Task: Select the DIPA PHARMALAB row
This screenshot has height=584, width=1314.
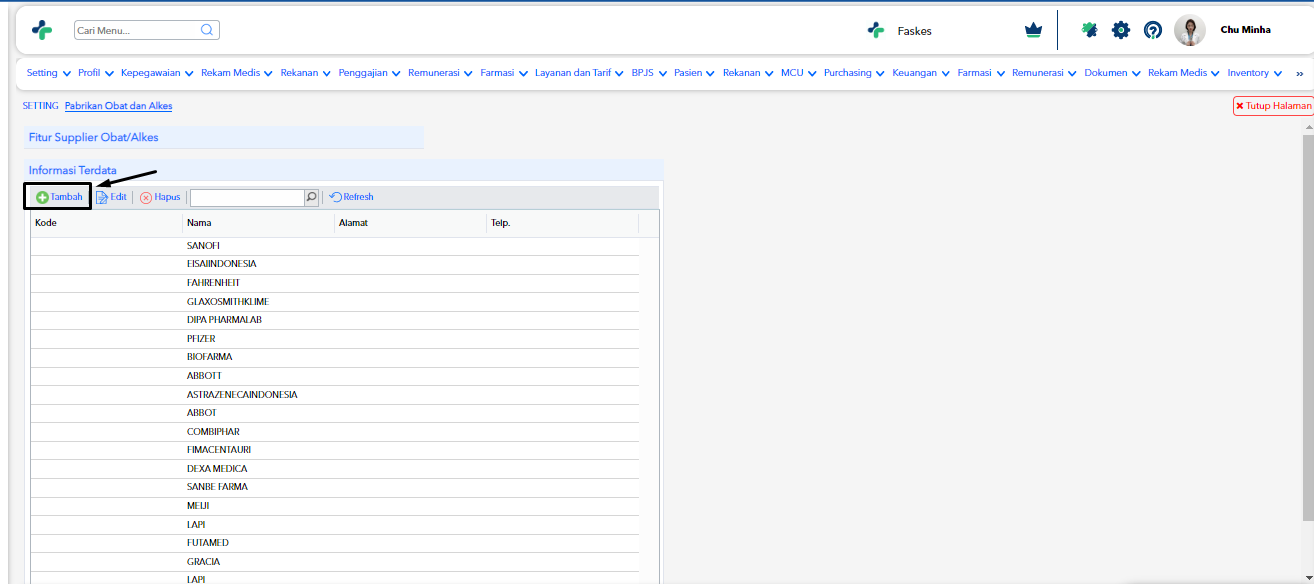Action: tap(335, 320)
